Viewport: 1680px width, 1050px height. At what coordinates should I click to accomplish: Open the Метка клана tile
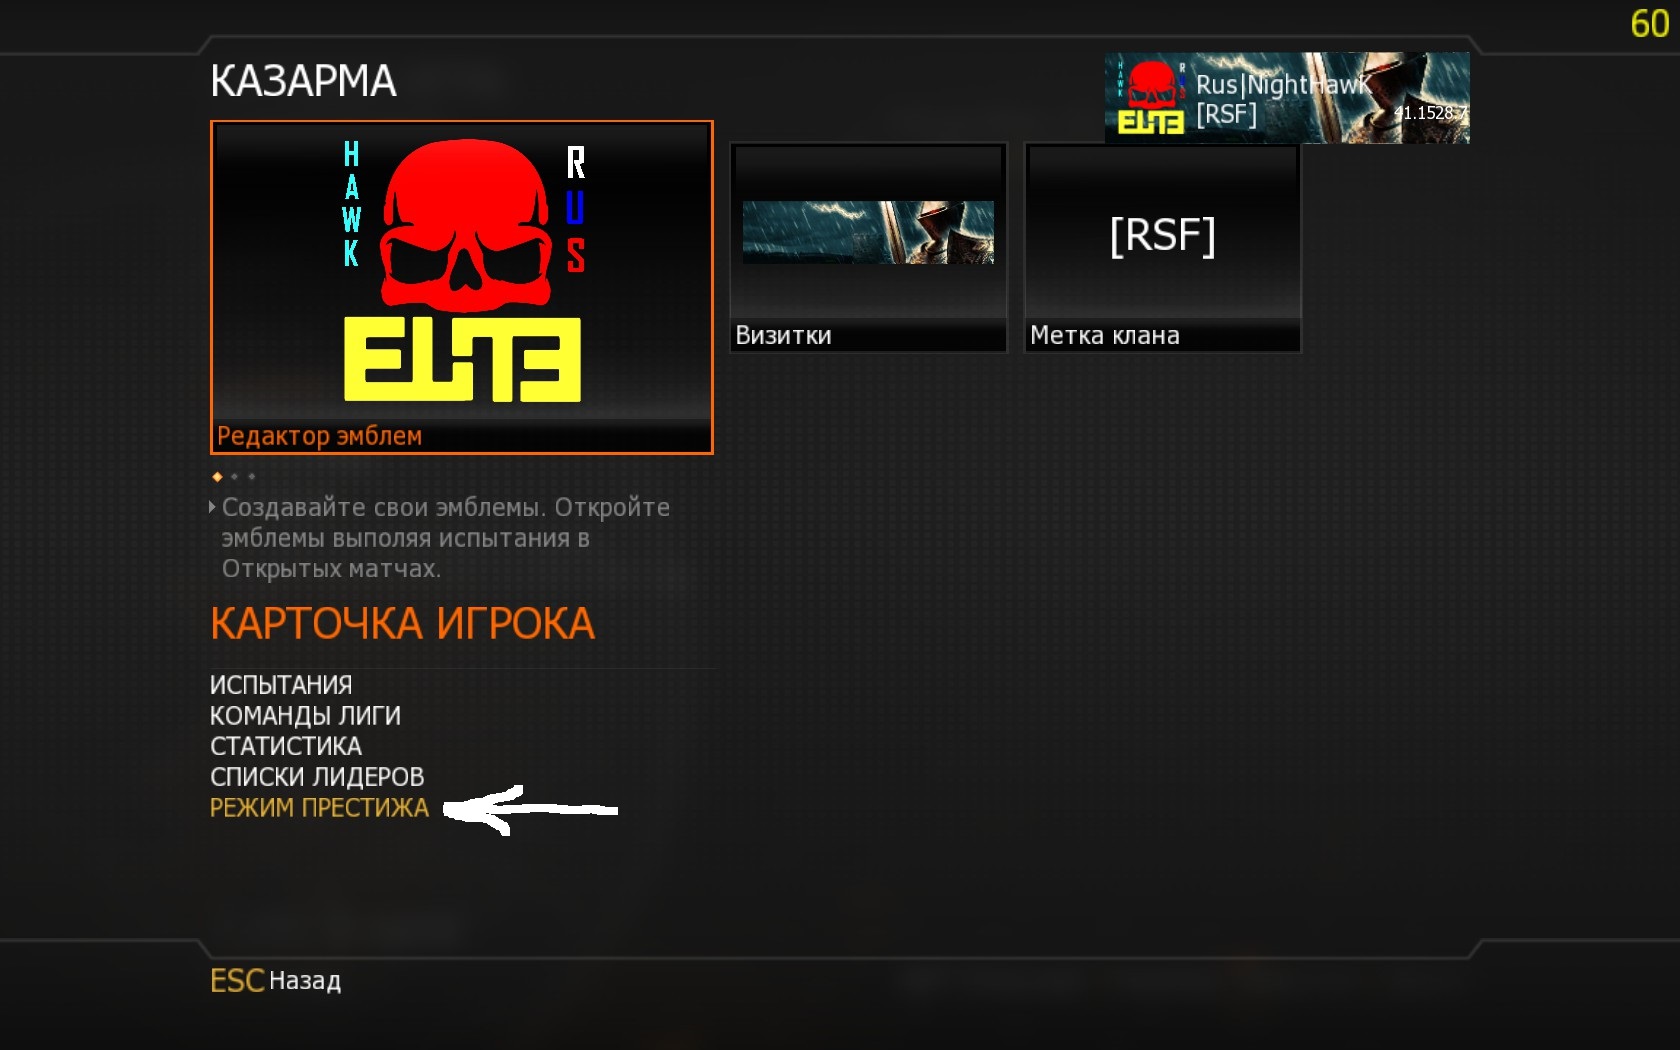tap(1162, 247)
